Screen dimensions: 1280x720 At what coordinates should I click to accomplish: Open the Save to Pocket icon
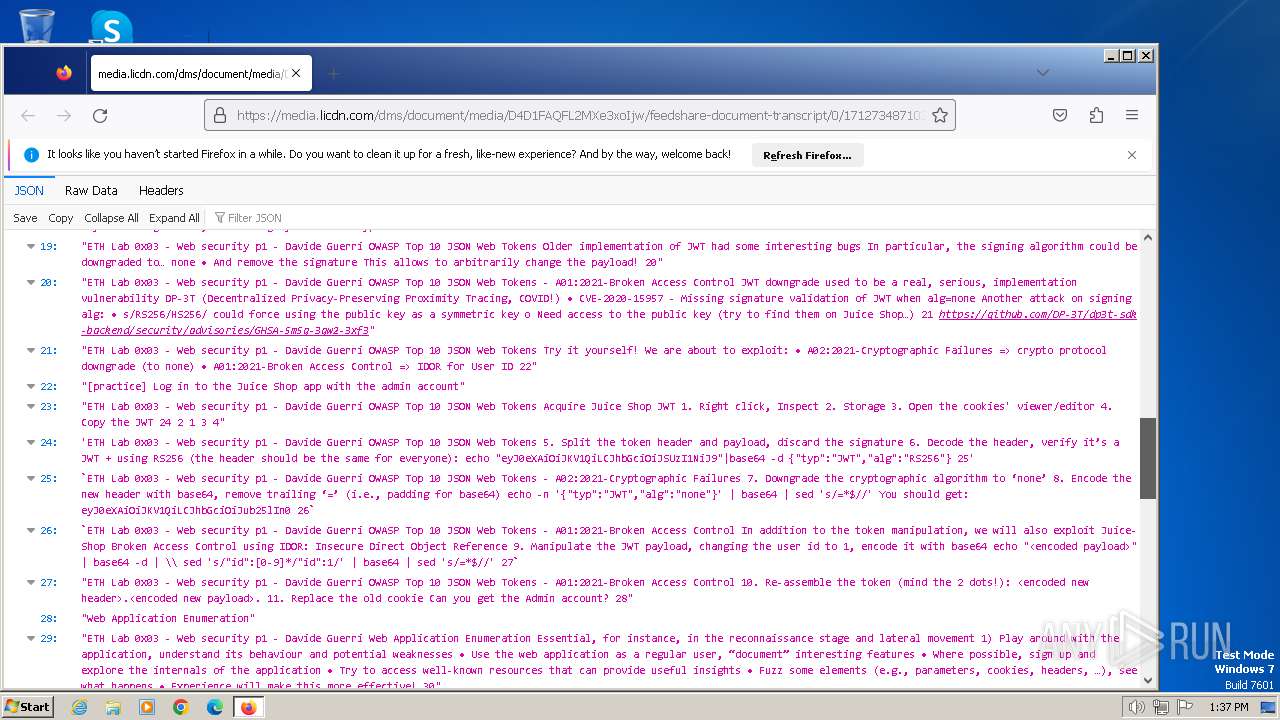1060,116
